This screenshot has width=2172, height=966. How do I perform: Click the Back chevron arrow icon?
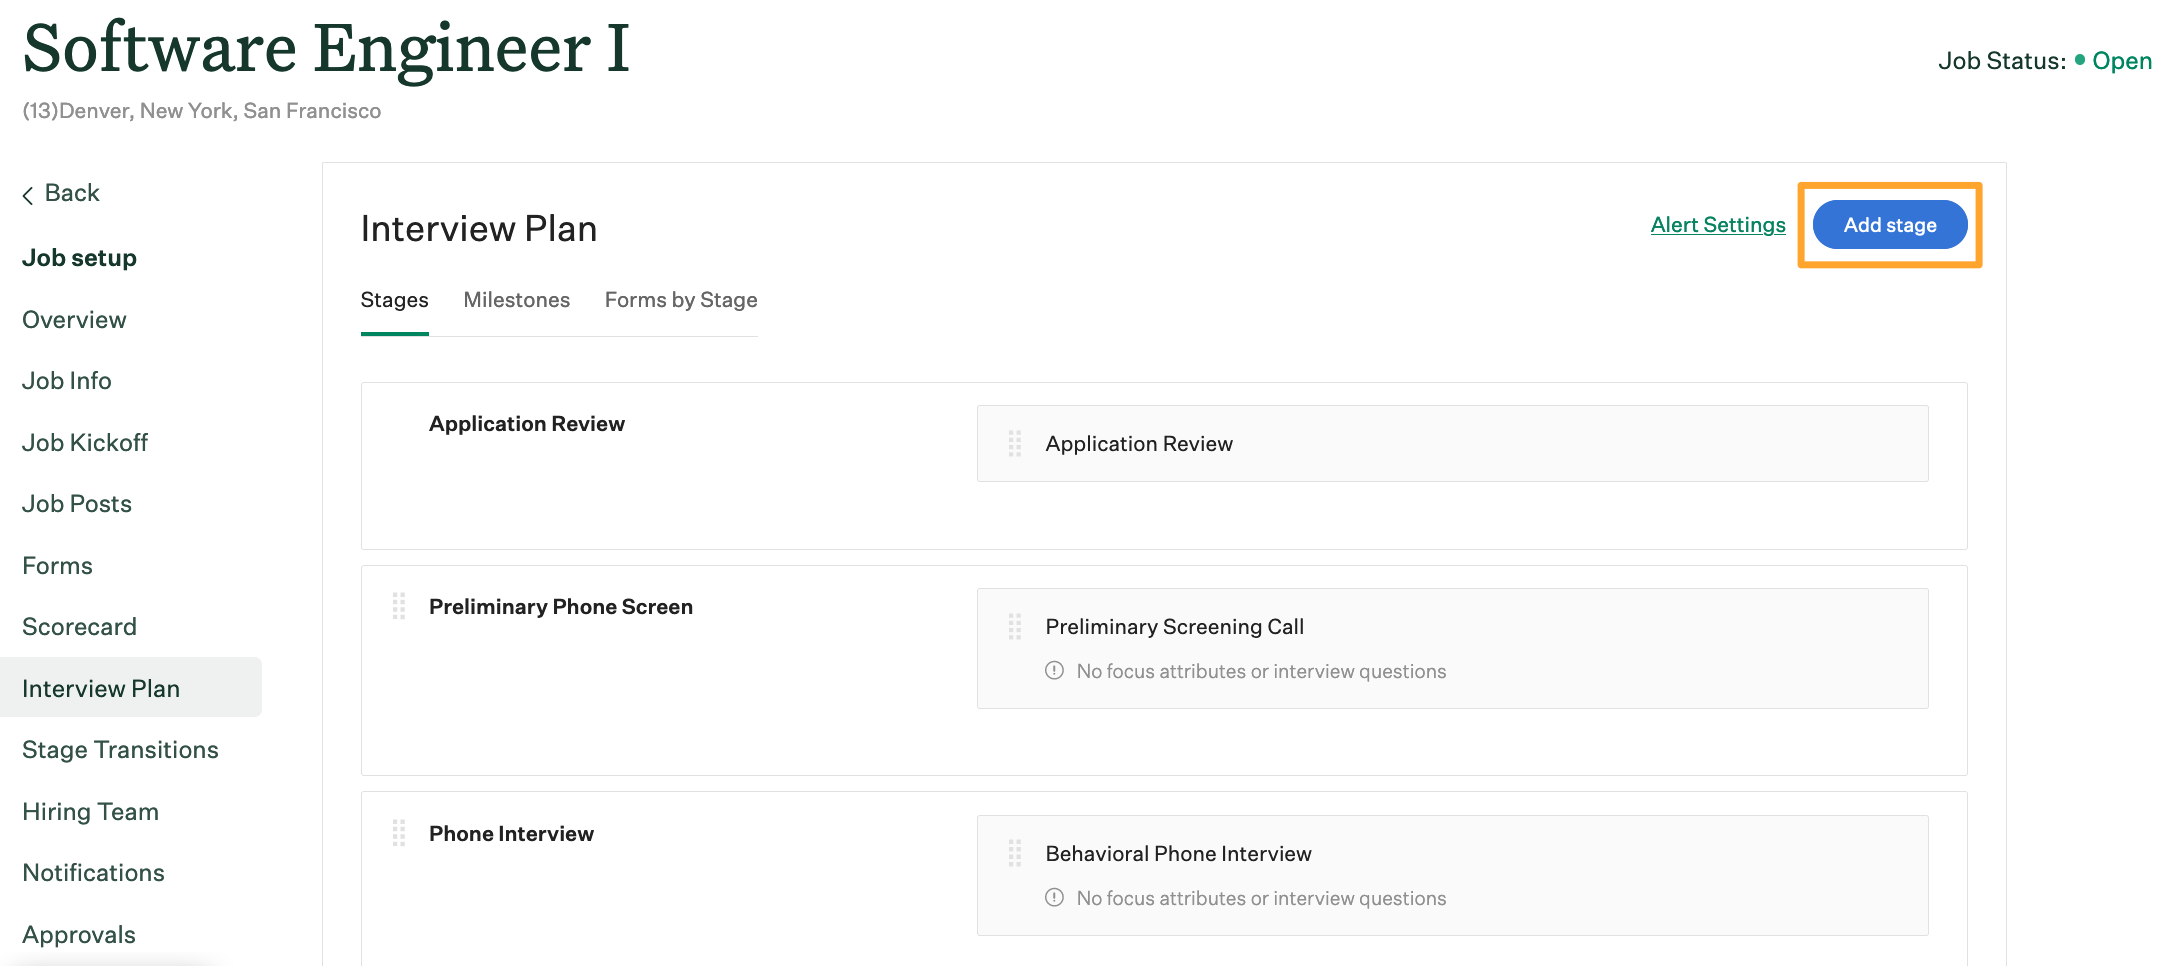28,195
